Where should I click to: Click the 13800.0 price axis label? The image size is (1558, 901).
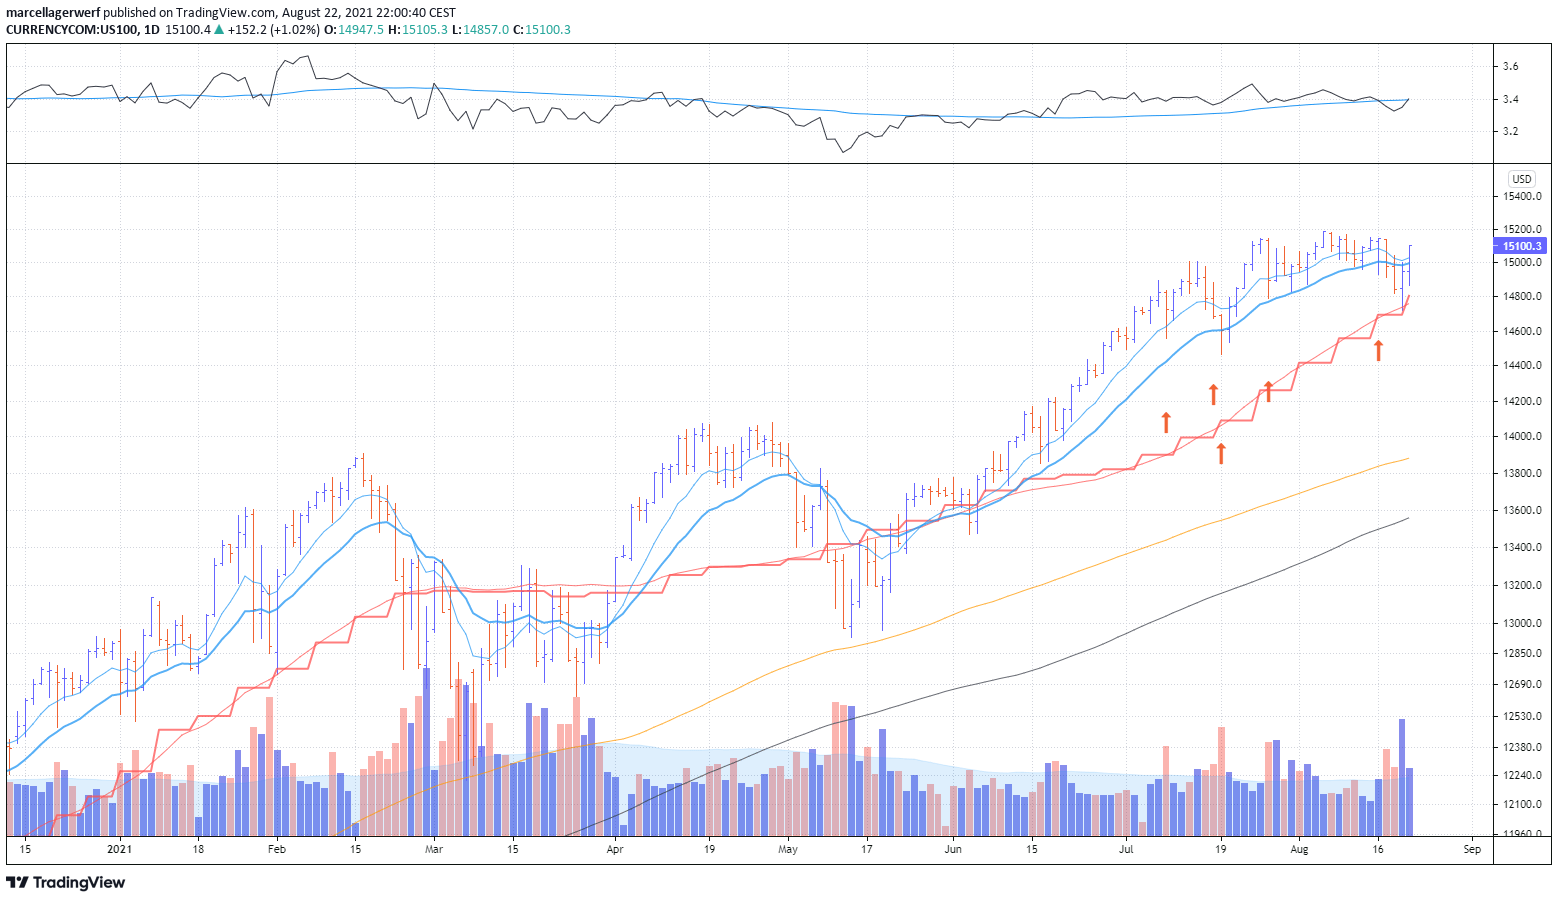(1521, 473)
